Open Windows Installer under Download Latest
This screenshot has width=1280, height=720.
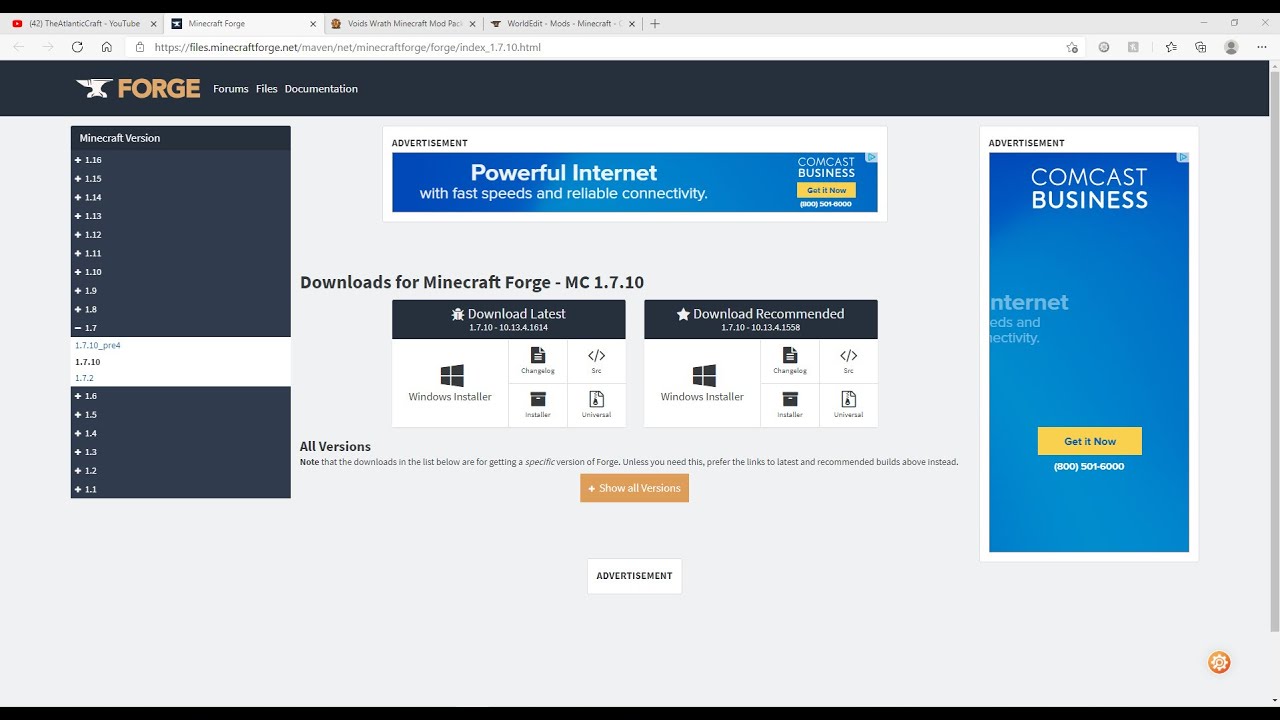click(450, 383)
